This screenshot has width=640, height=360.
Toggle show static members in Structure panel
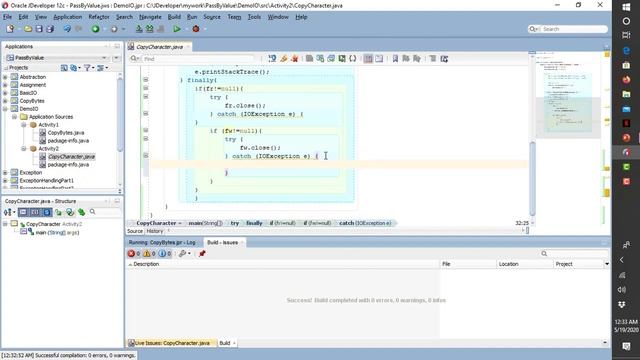click(x=47, y=212)
